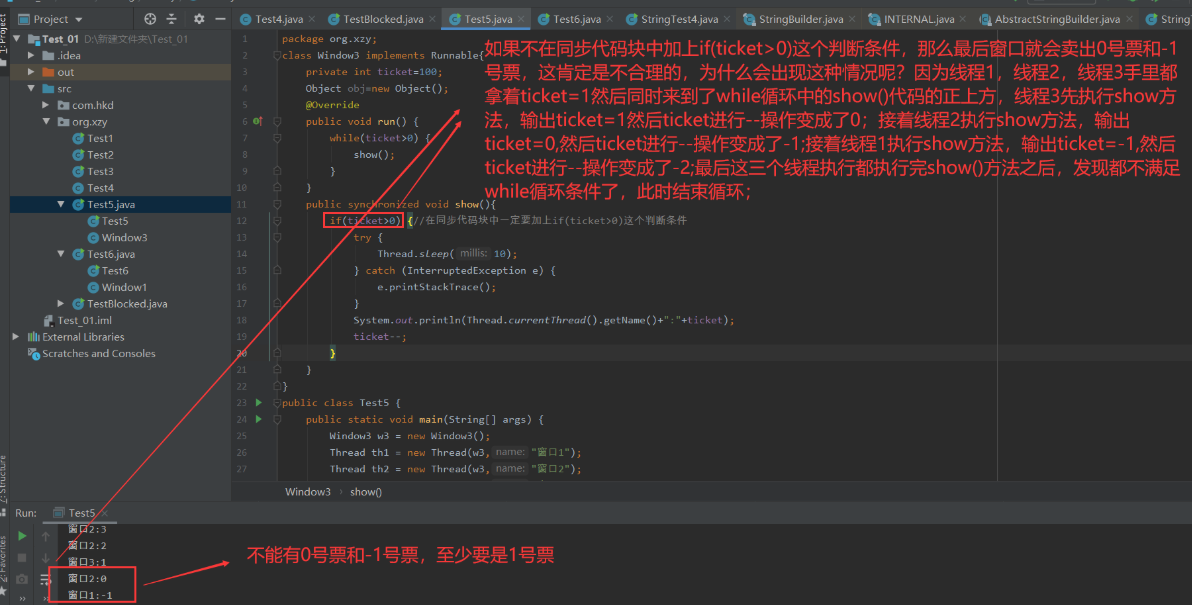
Task: Close the Test5.java editor tab
Action: 522,19
